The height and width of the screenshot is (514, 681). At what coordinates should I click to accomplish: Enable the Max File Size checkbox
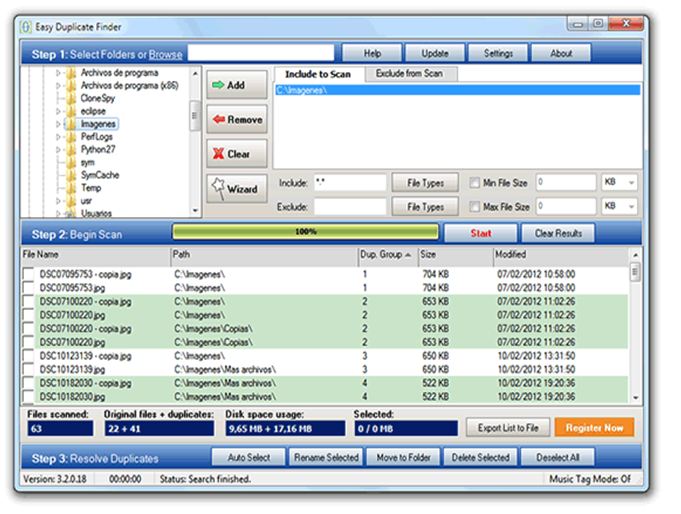point(475,207)
